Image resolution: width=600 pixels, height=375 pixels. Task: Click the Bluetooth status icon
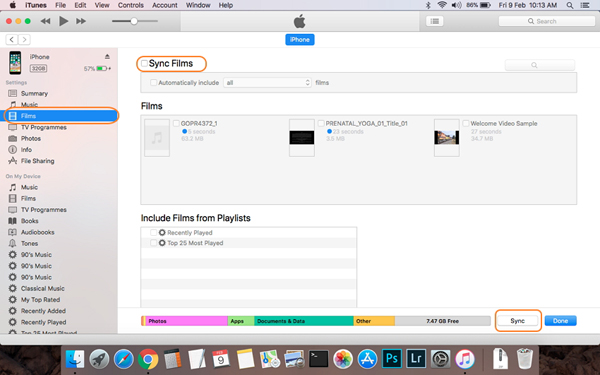coord(428,5)
